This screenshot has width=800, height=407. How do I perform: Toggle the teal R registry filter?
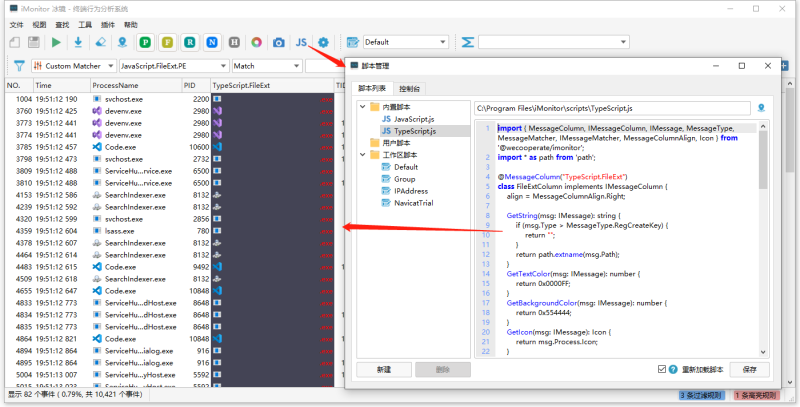click(190, 42)
